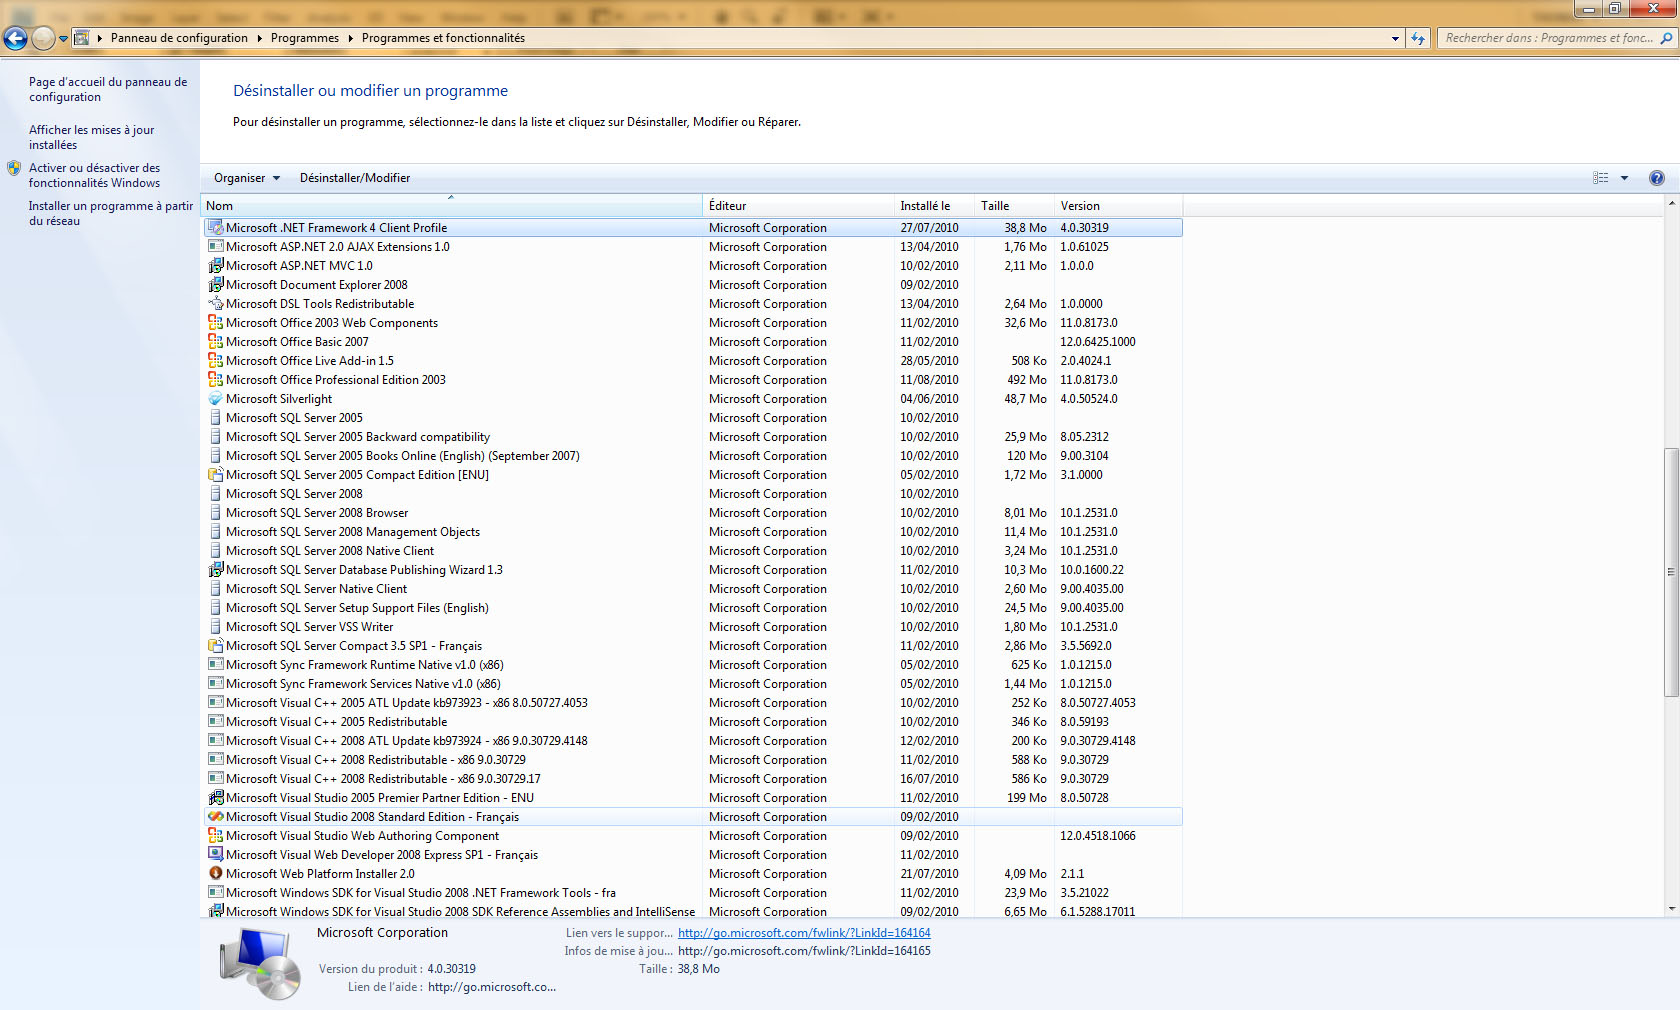Select 'Microsoft SQL Server VSS Writer'
Image resolution: width=1680 pixels, height=1010 pixels.
(692, 627)
